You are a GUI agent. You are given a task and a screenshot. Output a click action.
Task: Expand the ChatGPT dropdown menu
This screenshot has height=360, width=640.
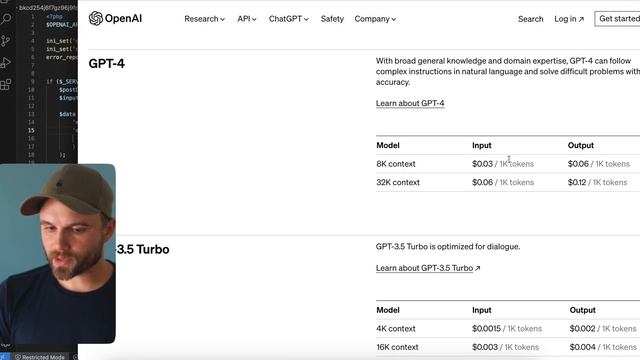pyautogui.click(x=289, y=19)
